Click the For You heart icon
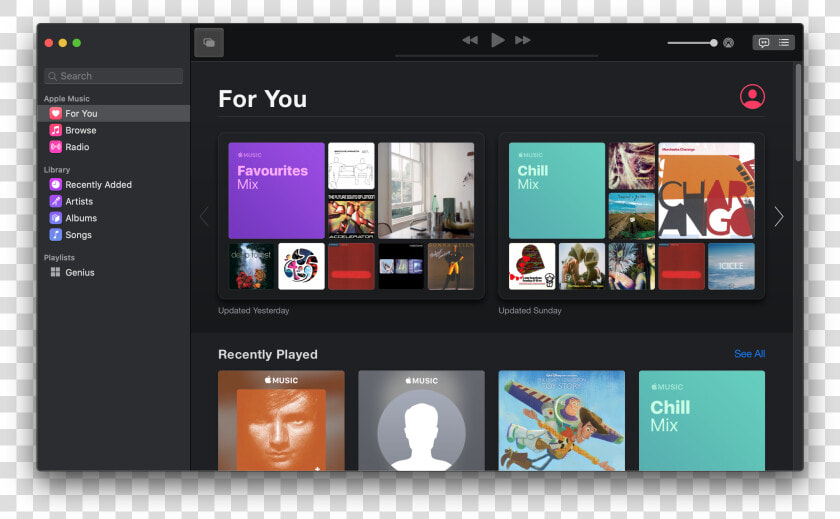The width and height of the screenshot is (840, 519). (55, 114)
